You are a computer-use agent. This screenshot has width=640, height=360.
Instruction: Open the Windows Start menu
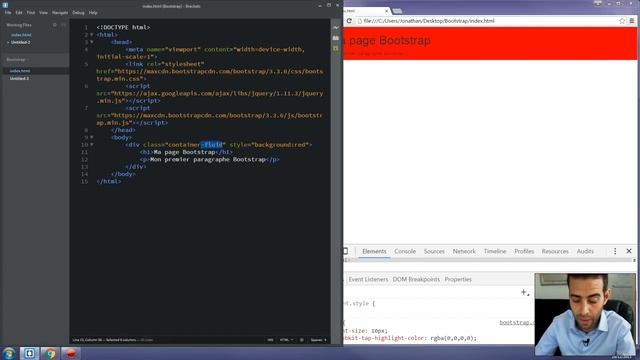click(9, 353)
